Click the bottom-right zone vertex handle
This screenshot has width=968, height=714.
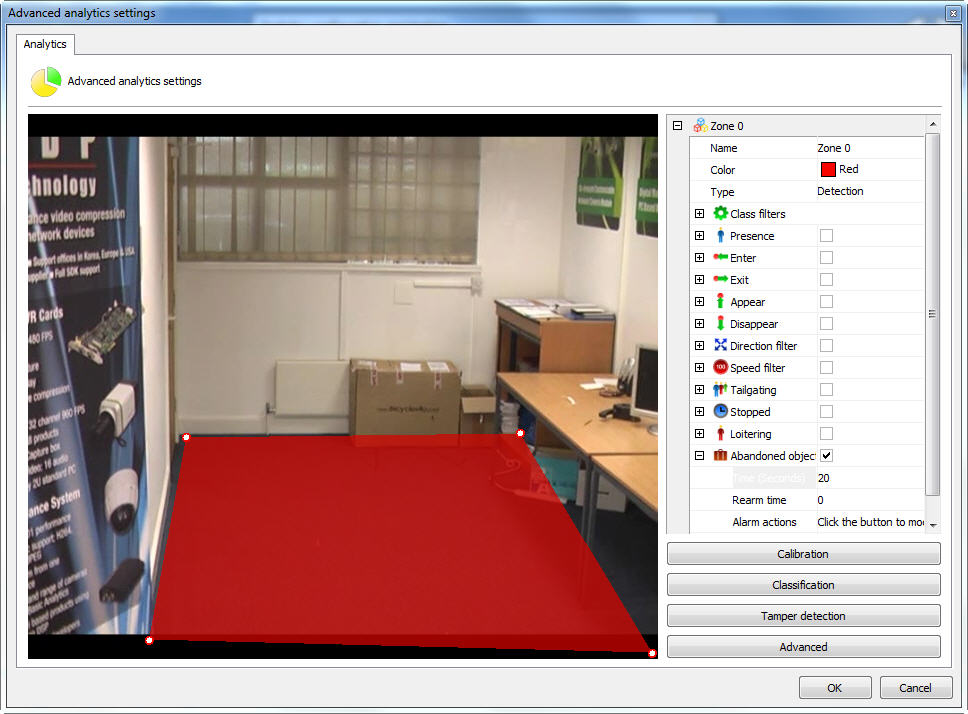652,653
